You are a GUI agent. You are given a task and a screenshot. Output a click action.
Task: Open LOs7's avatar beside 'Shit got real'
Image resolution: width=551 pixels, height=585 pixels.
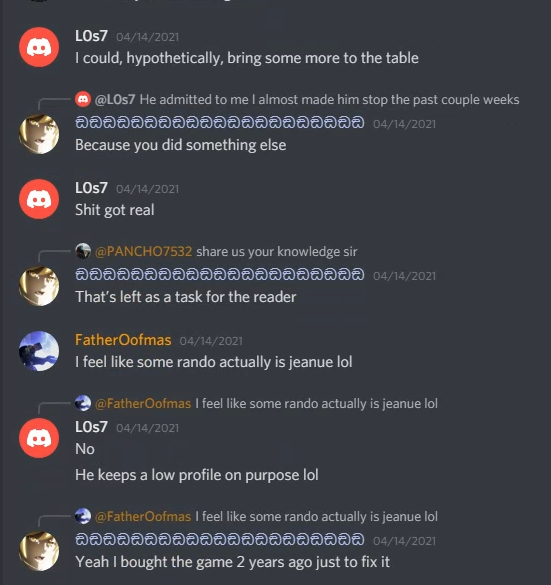39,199
